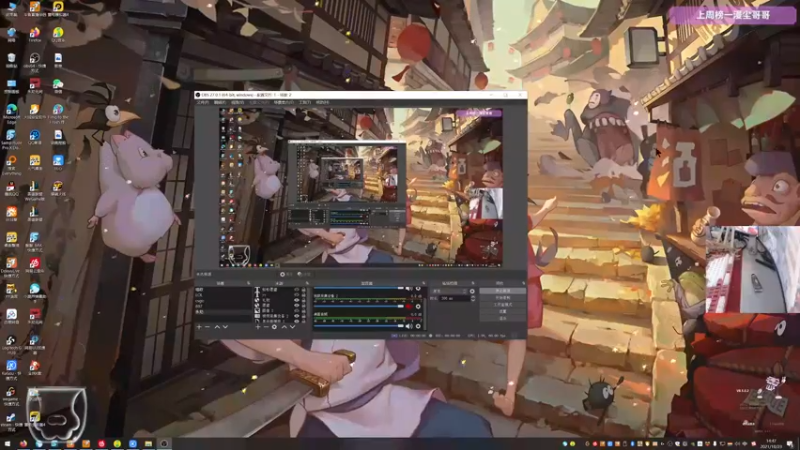Open the 视图 menu in OBS
800x450 pixels.
pyautogui.click(x=237, y=102)
